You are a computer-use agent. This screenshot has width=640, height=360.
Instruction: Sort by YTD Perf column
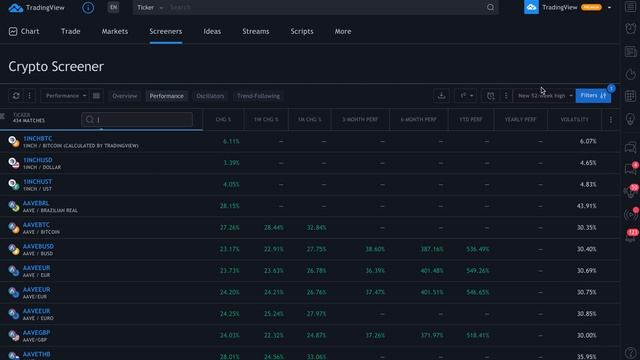point(471,120)
